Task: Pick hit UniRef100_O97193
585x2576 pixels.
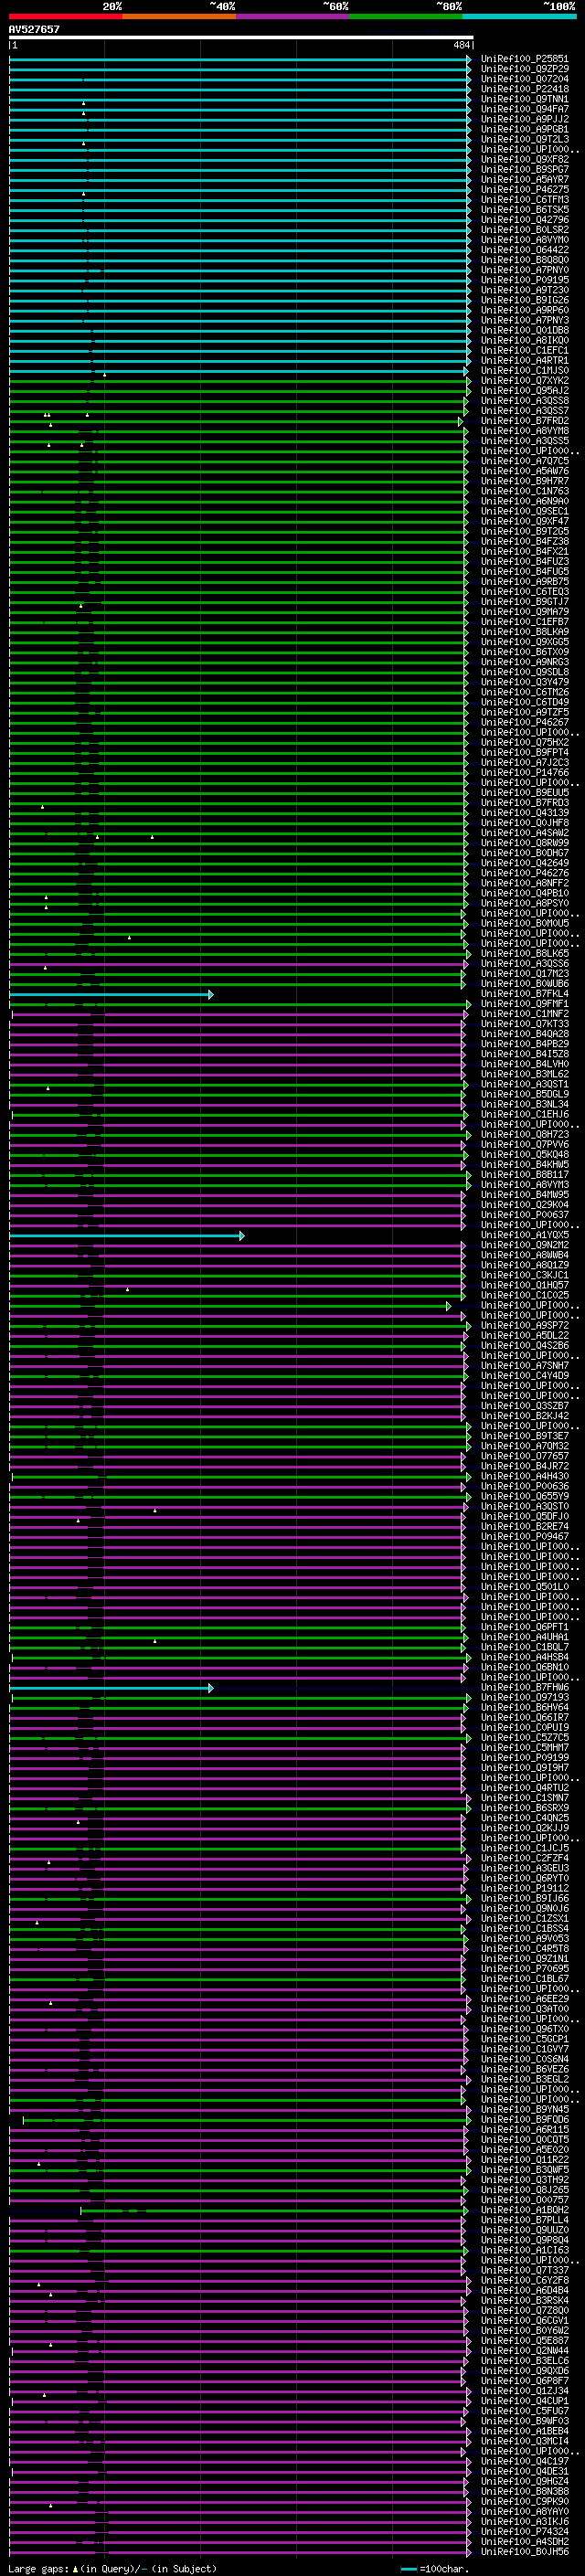Action: pos(525,1698)
